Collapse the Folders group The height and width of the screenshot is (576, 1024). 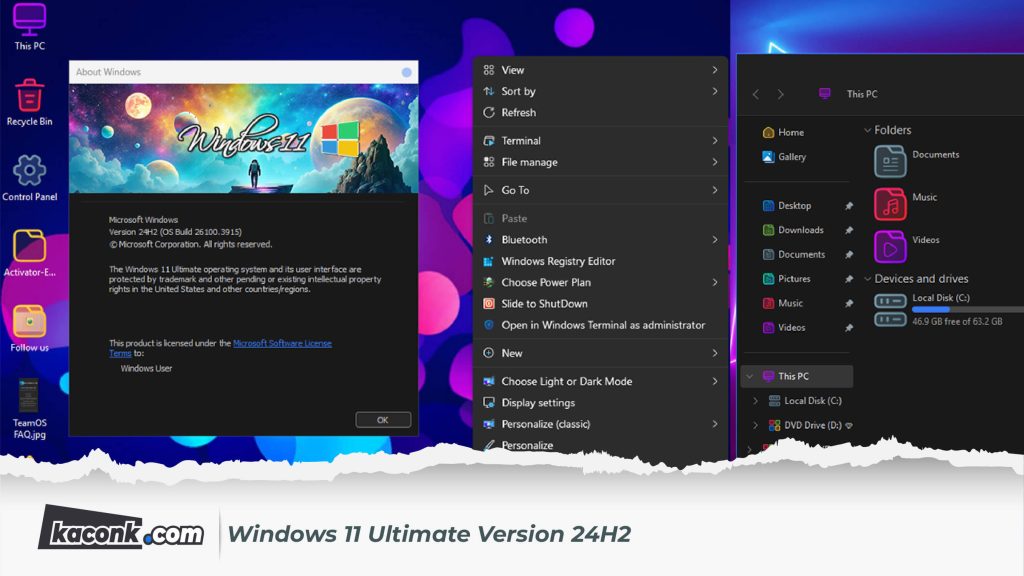868,130
